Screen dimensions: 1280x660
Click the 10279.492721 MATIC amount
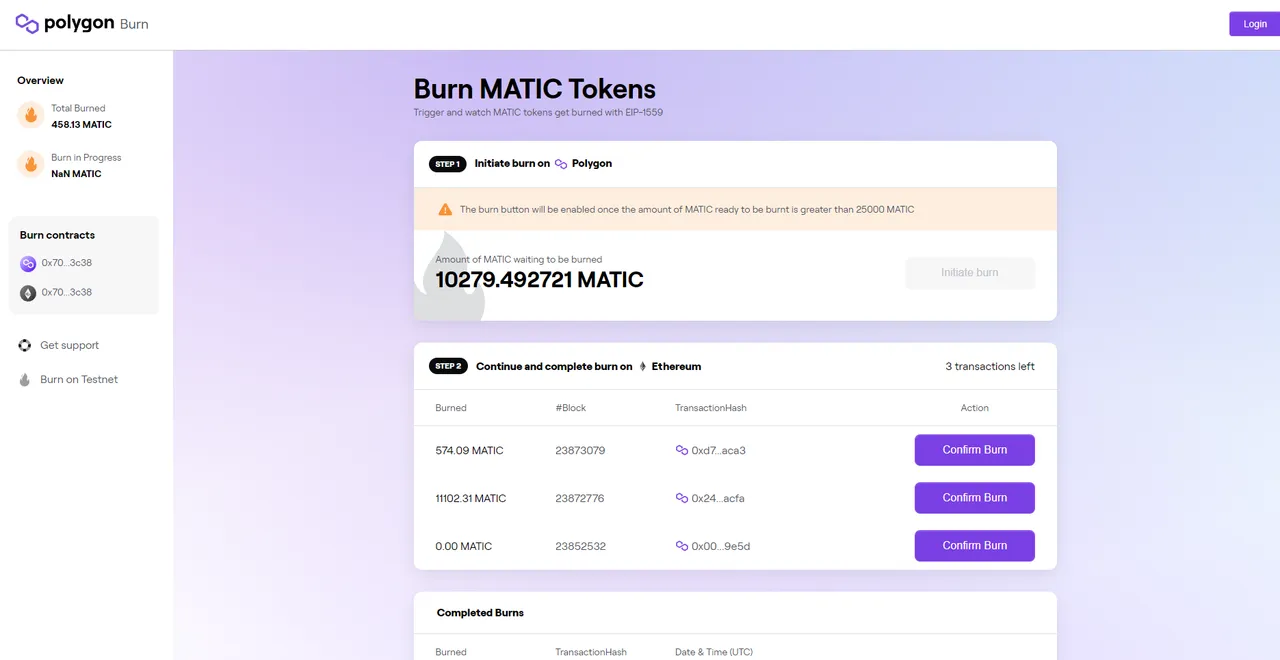pyautogui.click(x=539, y=280)
